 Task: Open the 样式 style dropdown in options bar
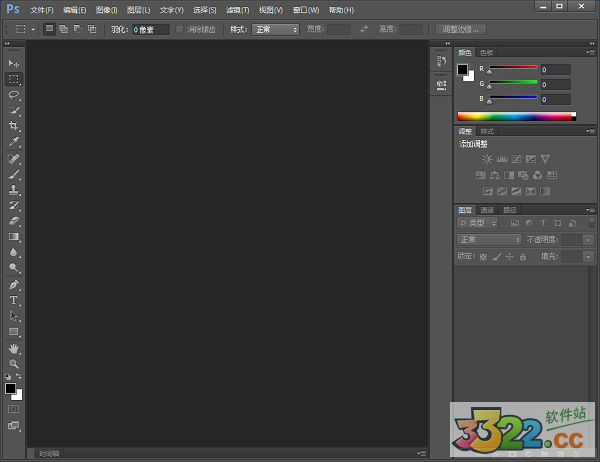pyautogui.click(x=275, y=30)
